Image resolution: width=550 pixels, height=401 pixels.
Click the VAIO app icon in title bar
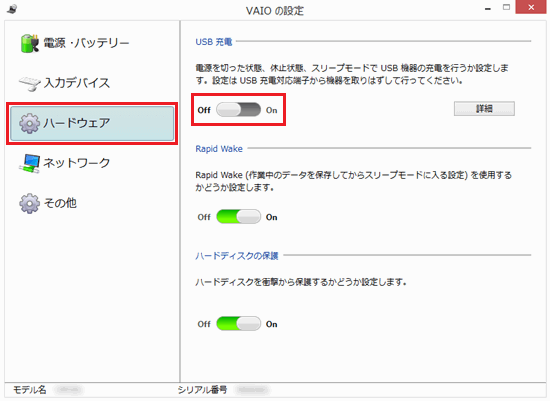(x=12, y=8)
